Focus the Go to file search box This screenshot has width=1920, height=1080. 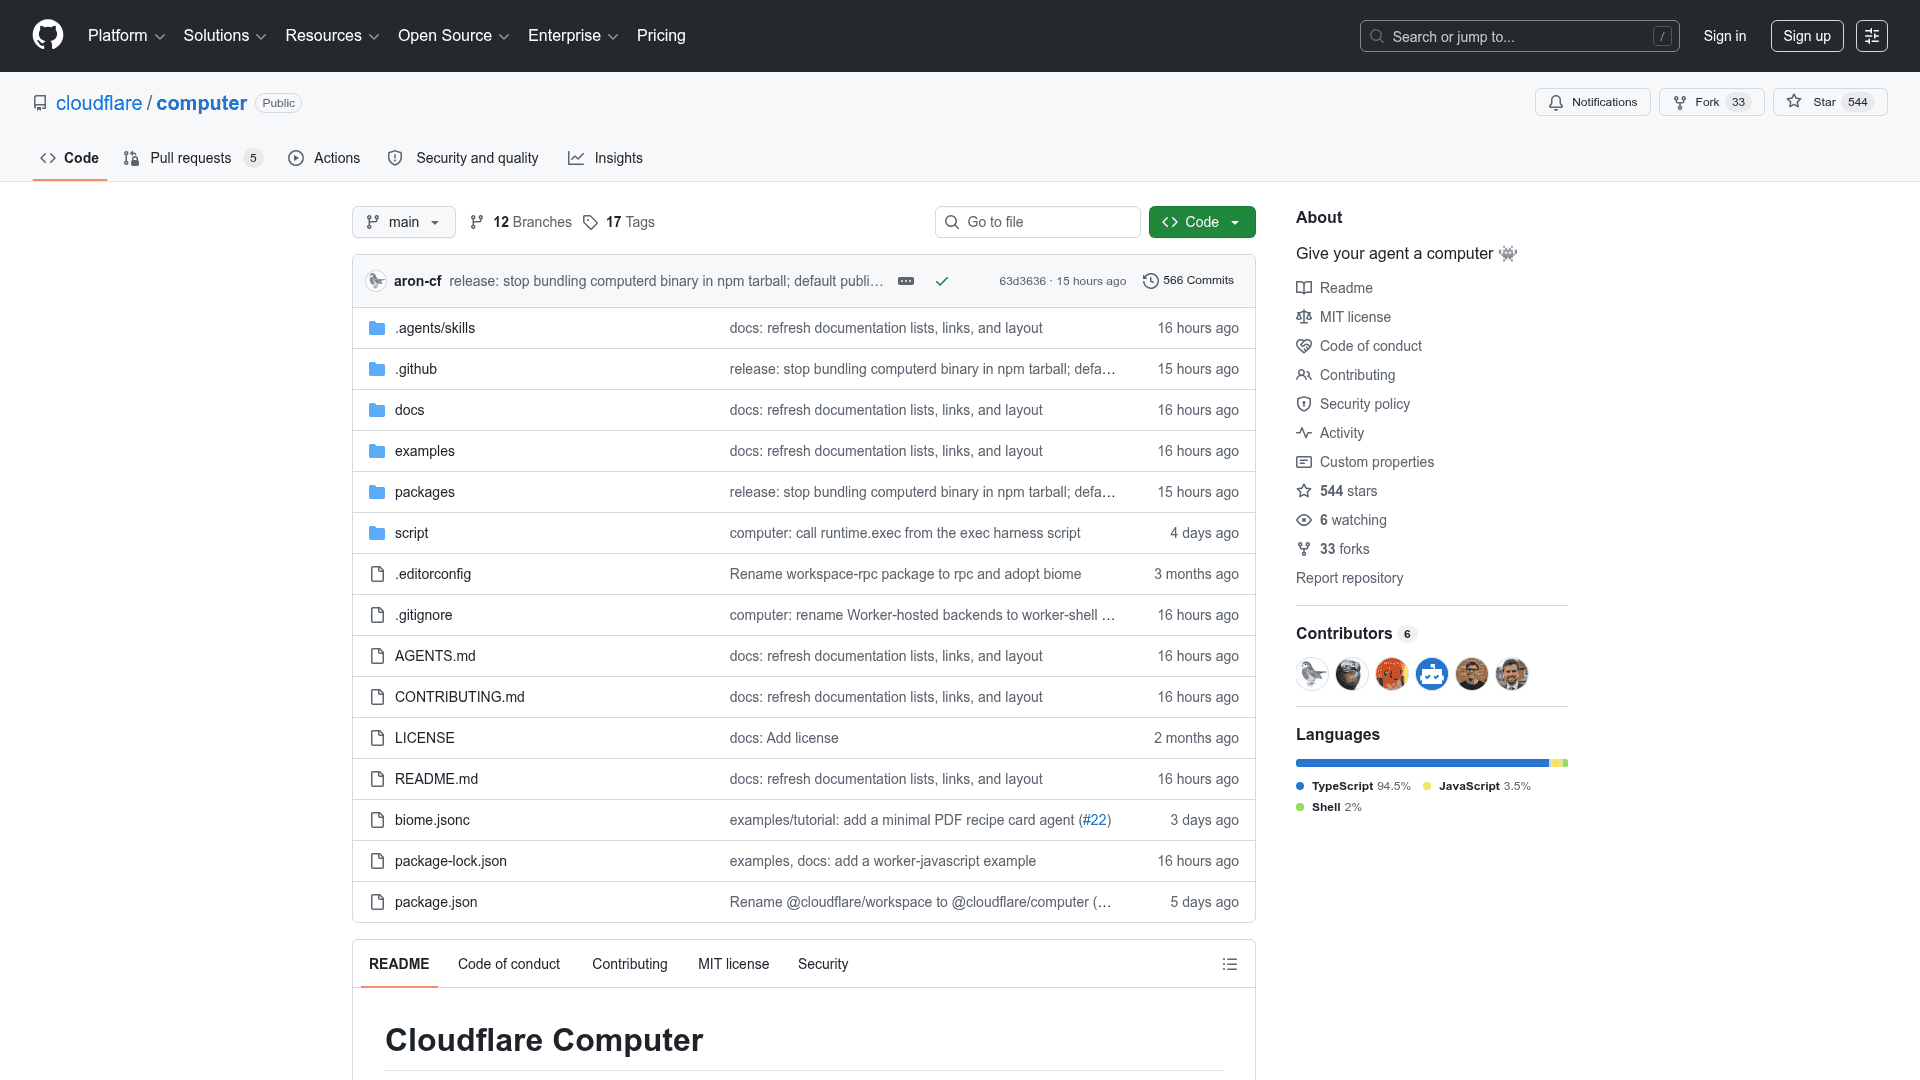click(x=1037, y=222)
